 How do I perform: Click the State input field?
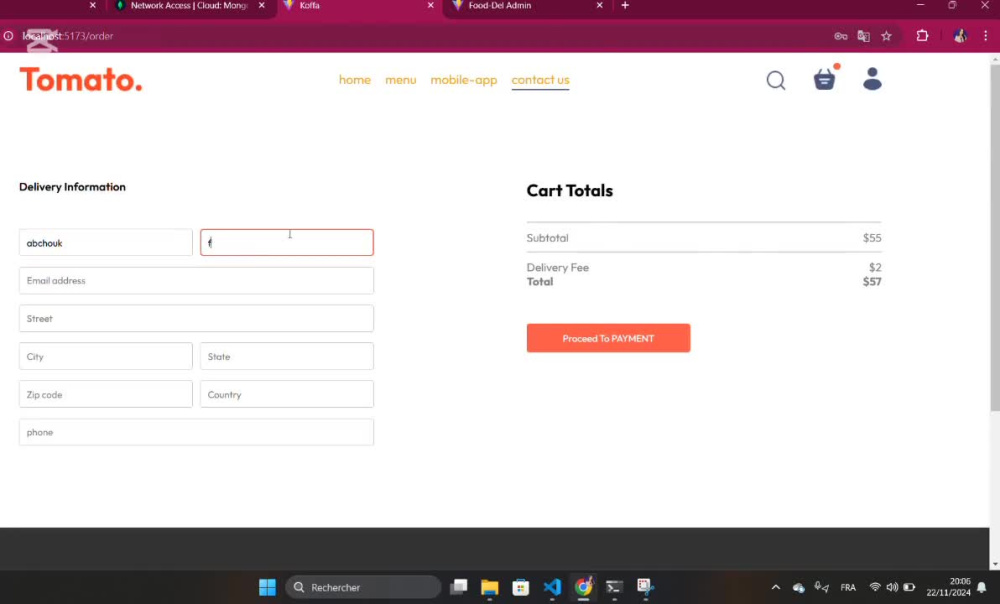[287, 357]
